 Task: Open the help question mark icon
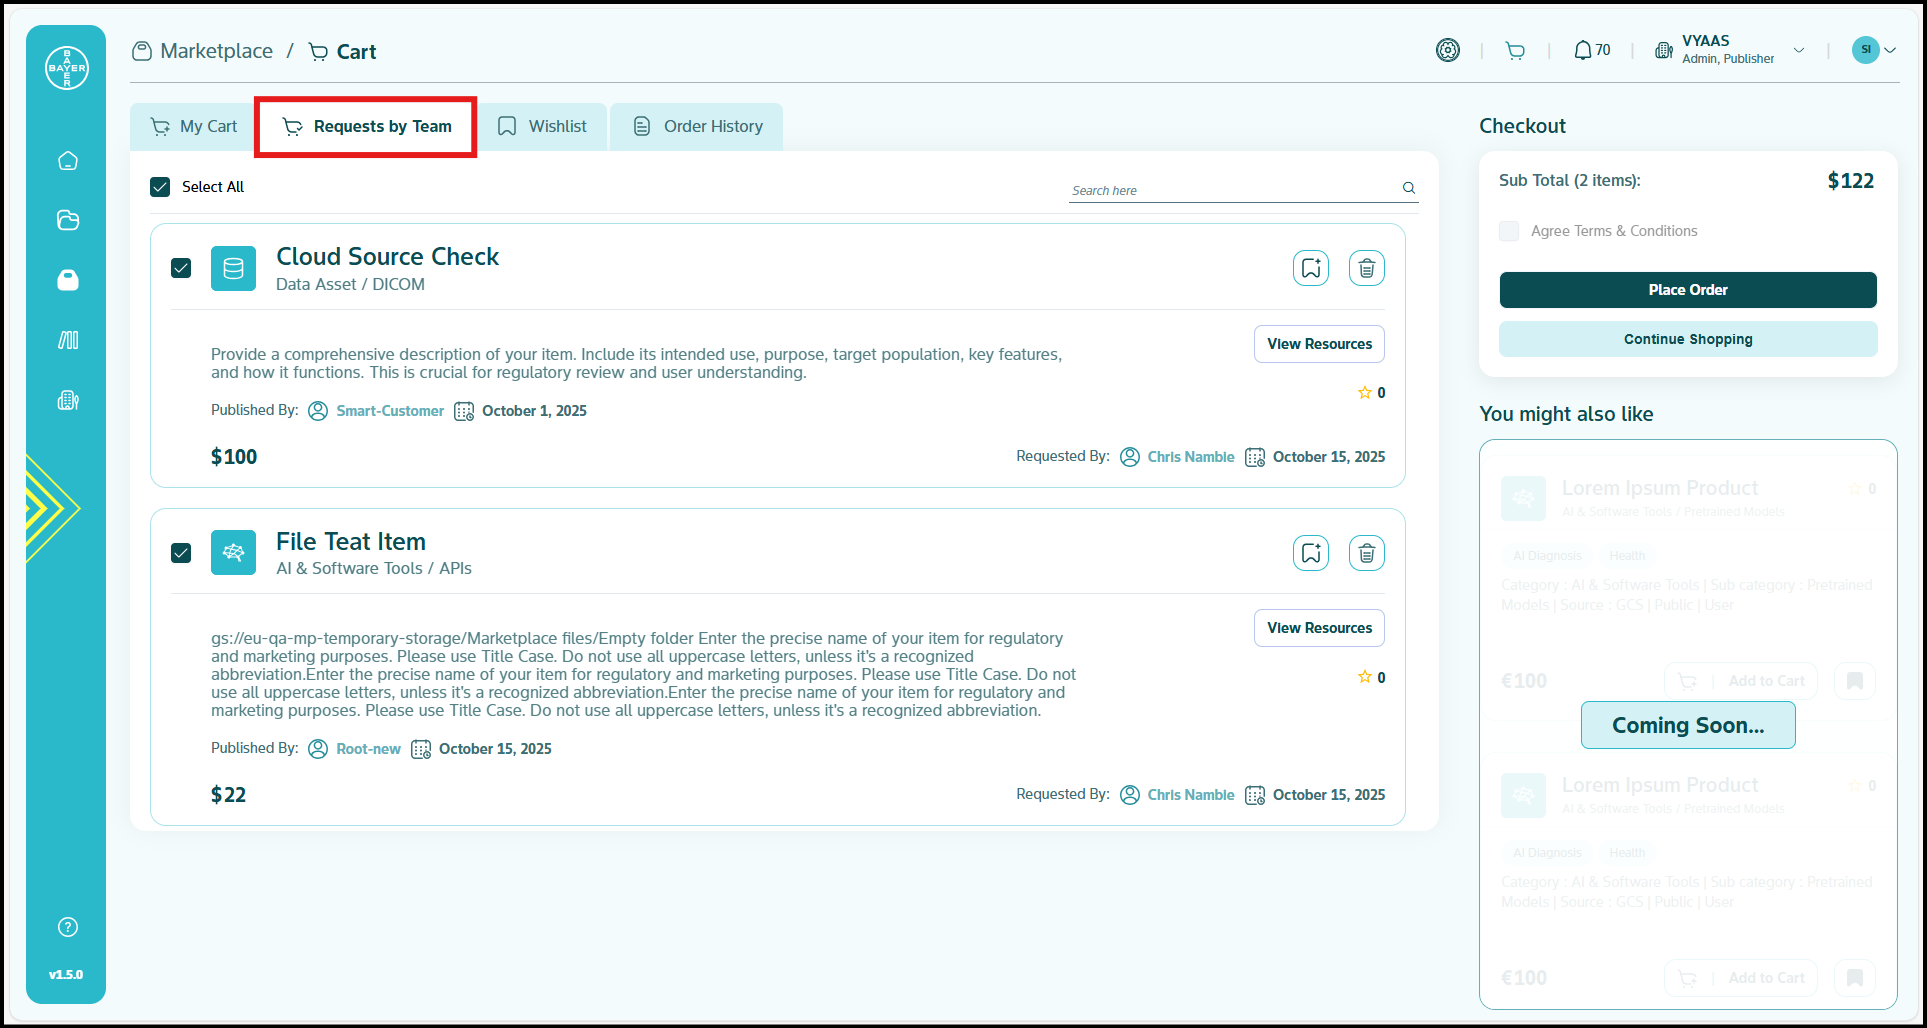(x=68, y=927)
